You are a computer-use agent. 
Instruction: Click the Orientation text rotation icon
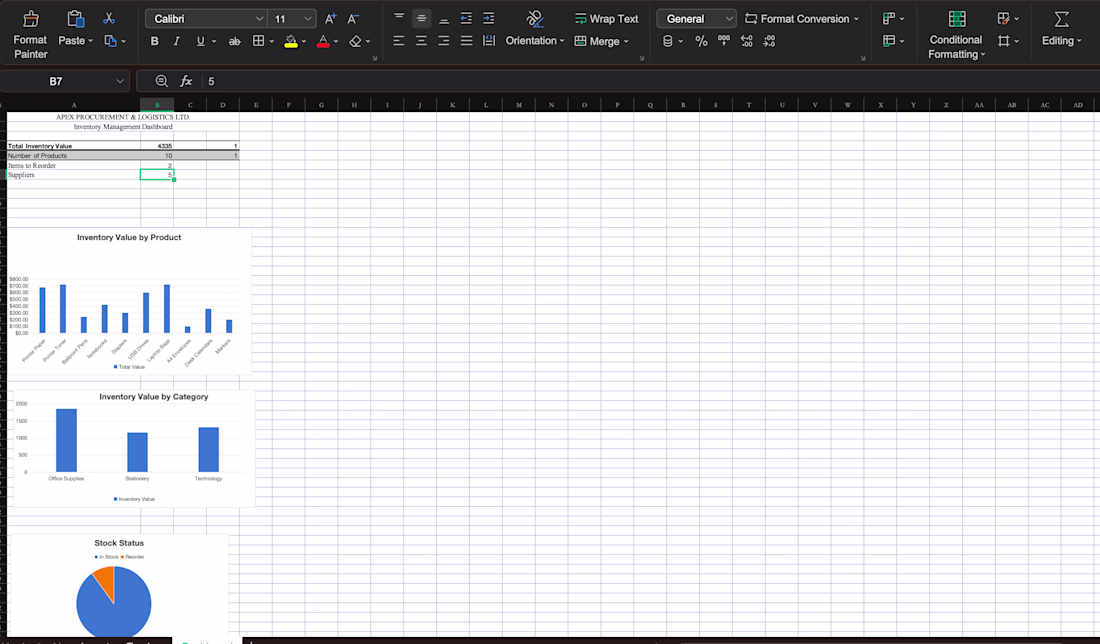click(535, 19)
